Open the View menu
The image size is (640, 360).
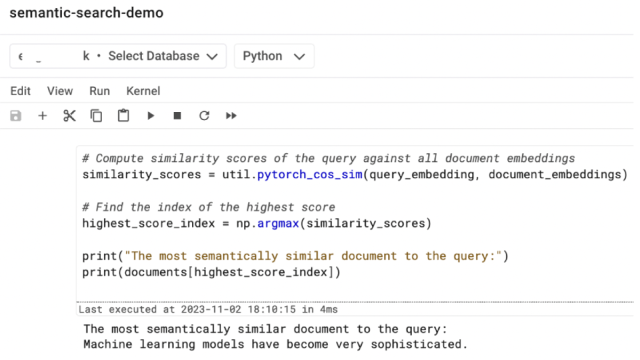click(60, 91)
